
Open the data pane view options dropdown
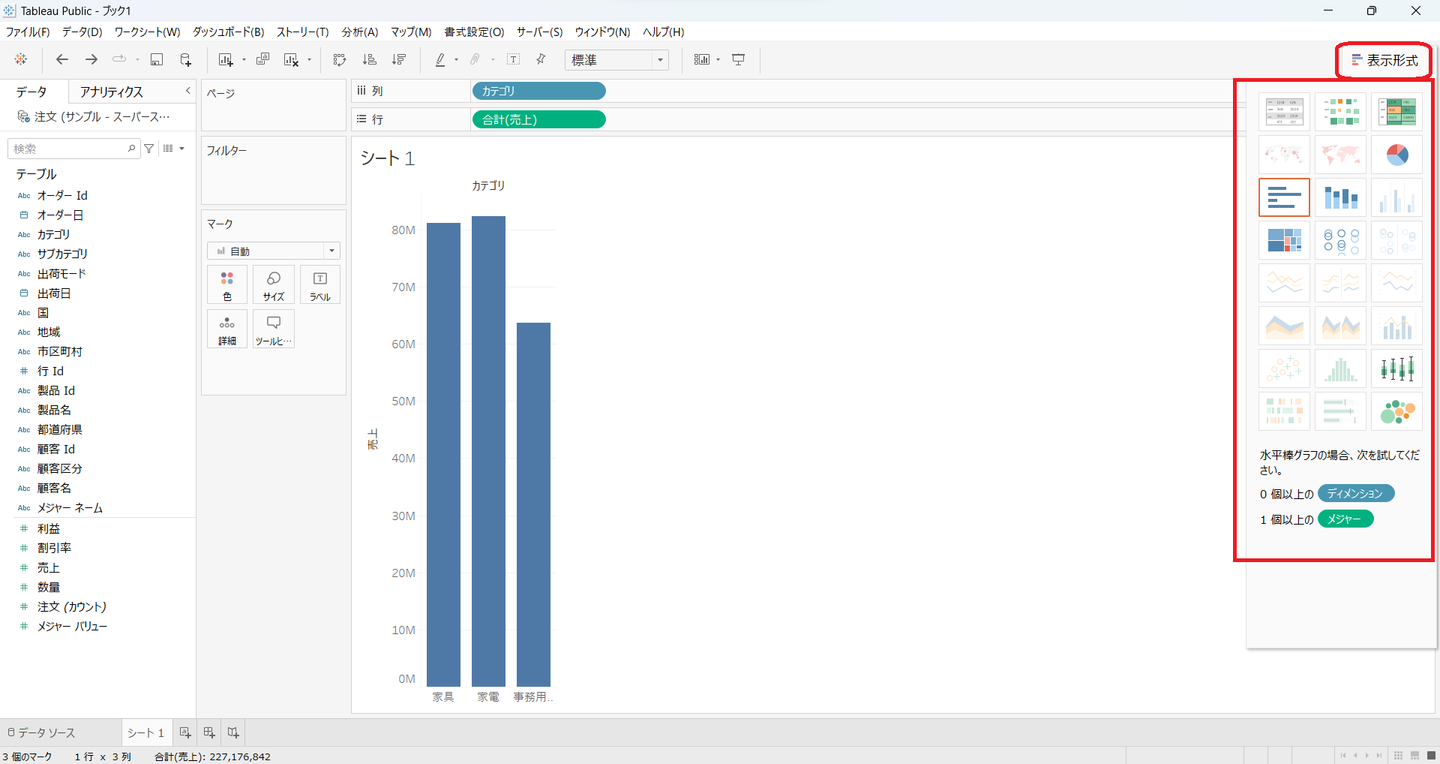click(174, 148)
